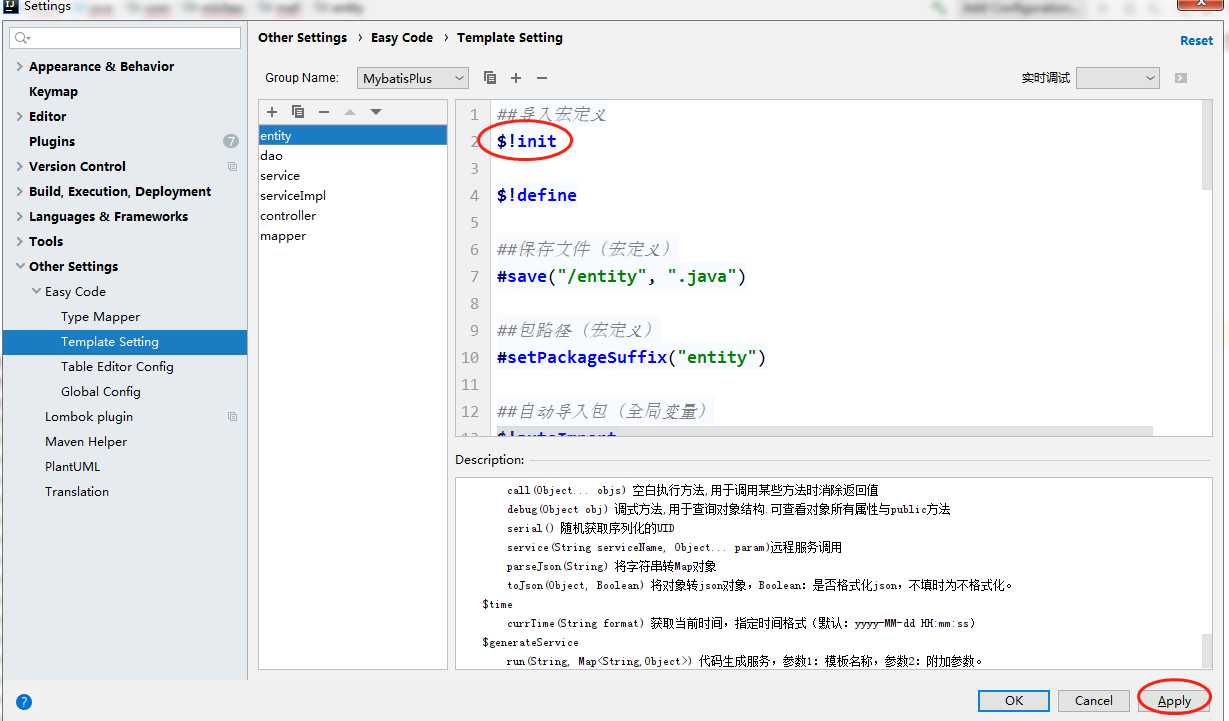Click the $time entry in description
1229x721 pixels.
pos(497,604)
